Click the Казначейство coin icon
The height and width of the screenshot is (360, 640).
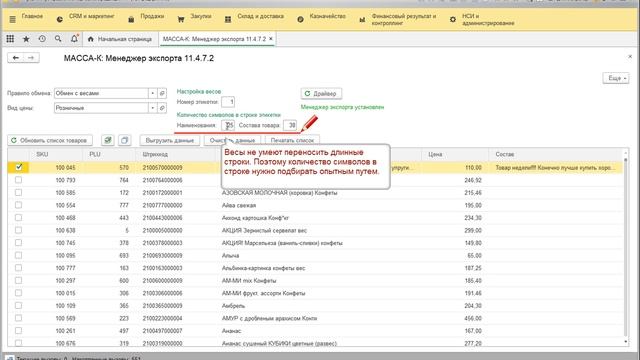pyautogui.click(x=300, y=19)
